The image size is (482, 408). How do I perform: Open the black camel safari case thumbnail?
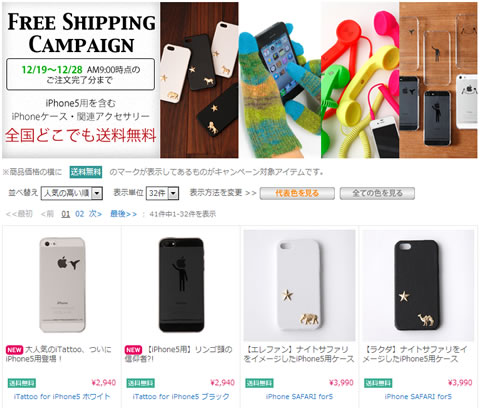tap(418, 285)
